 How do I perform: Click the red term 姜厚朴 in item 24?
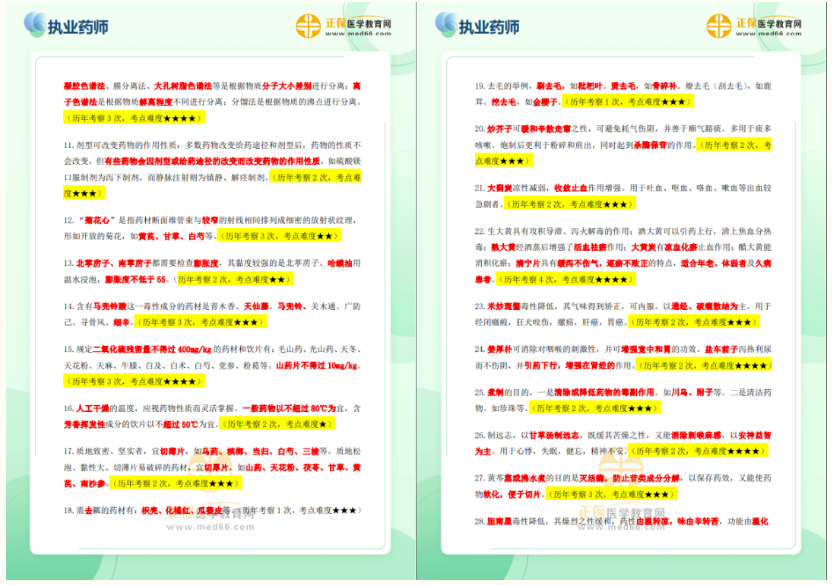coord(500,349)
